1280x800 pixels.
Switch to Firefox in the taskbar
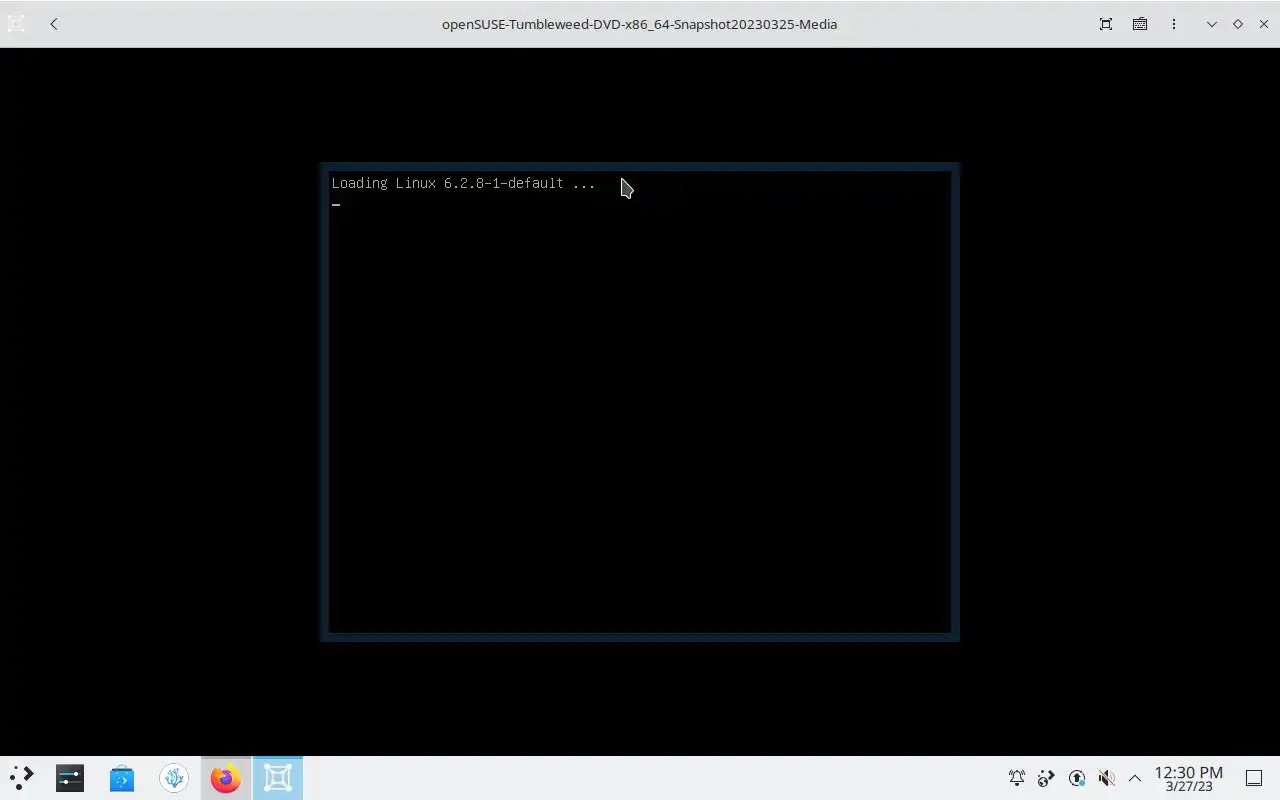click(226, 778)
